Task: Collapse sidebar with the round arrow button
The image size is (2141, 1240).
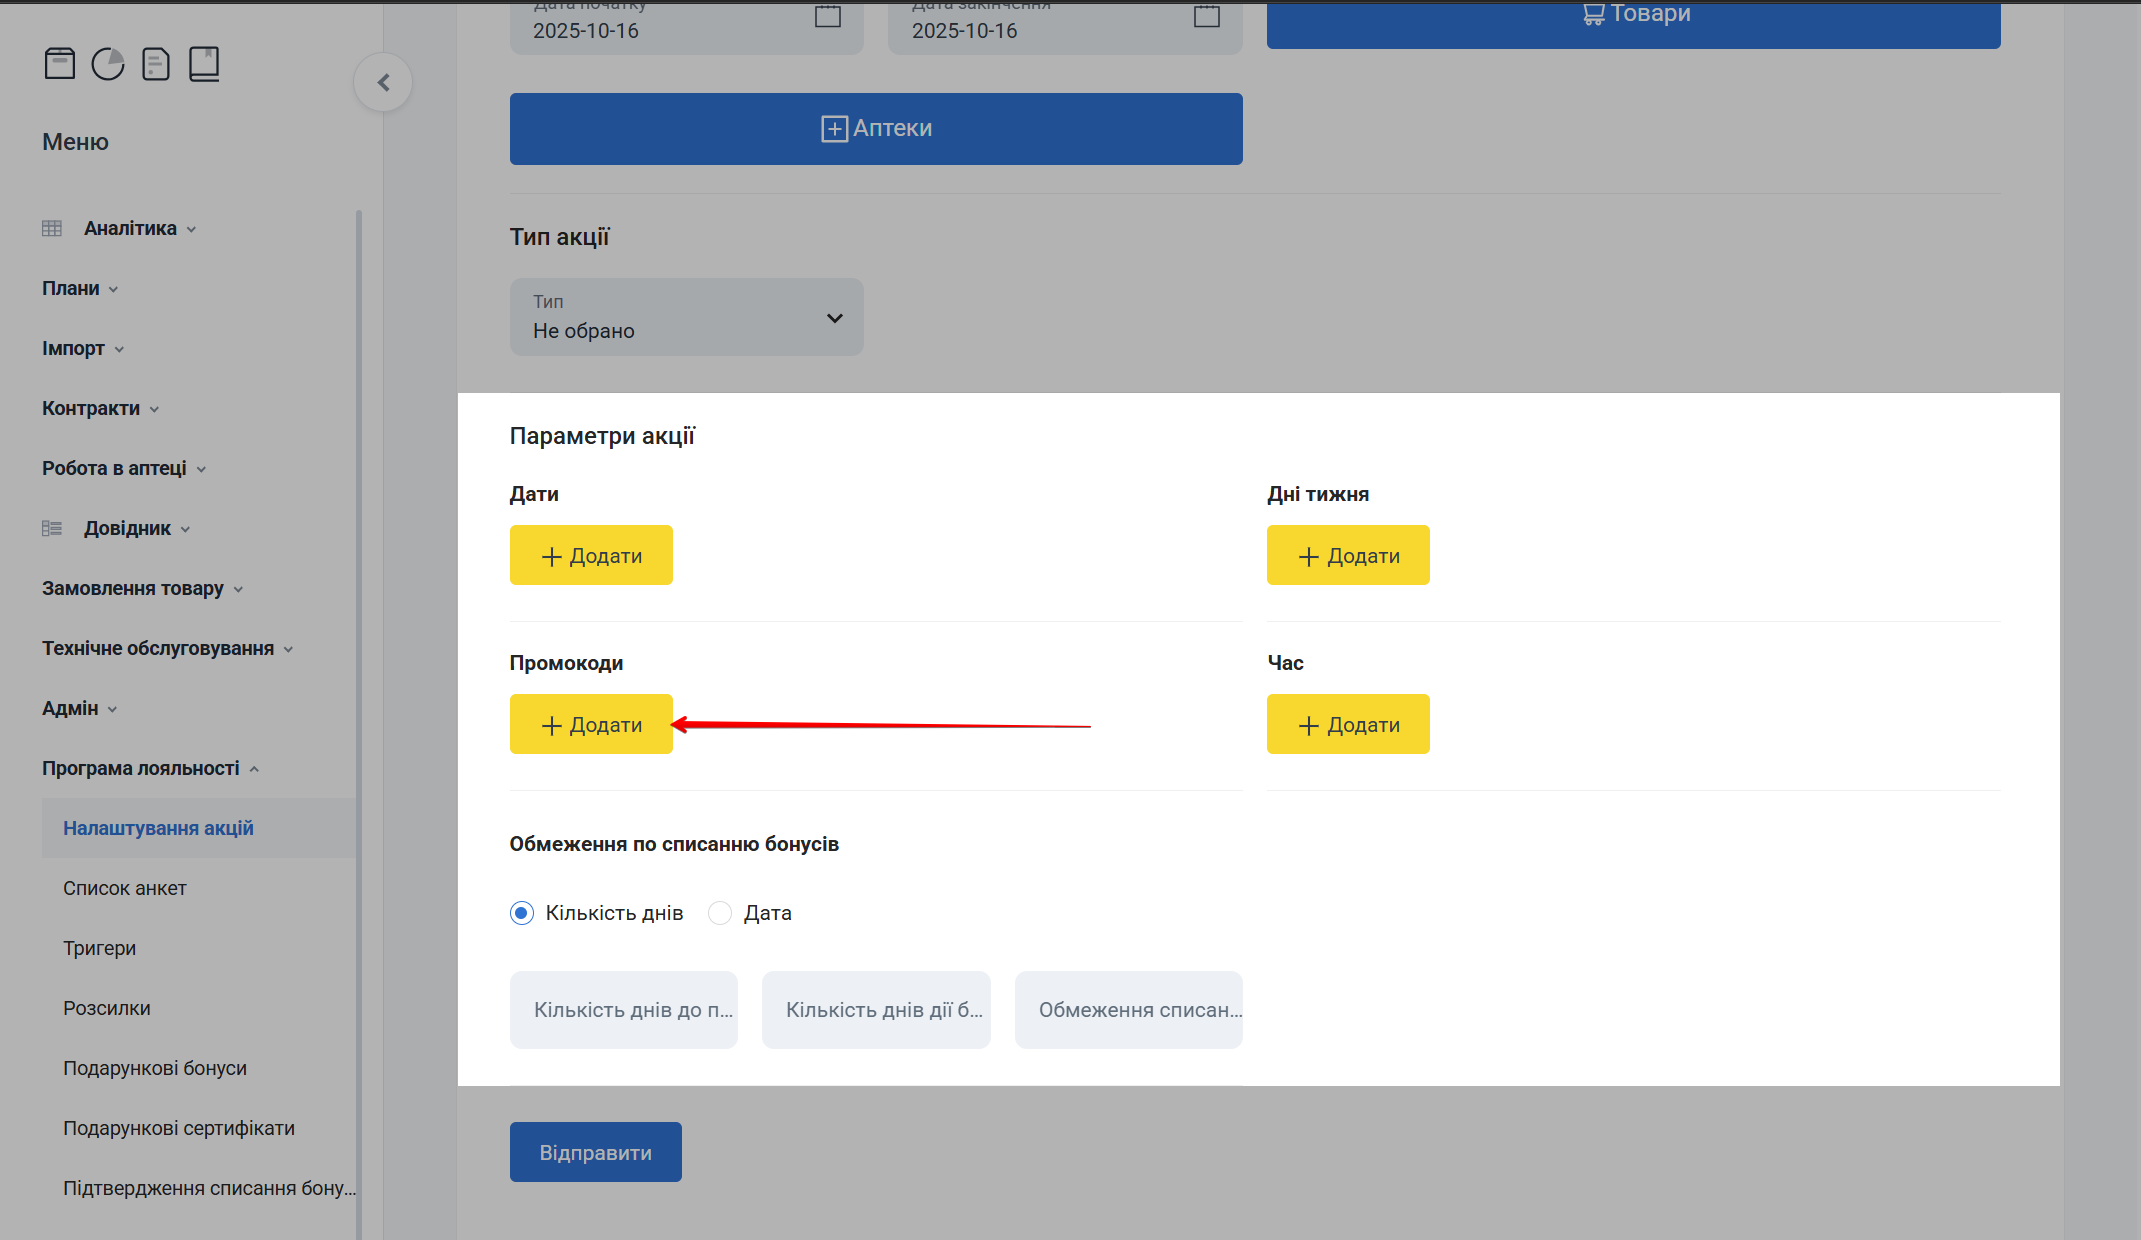Action: click(x=383, y=82)
